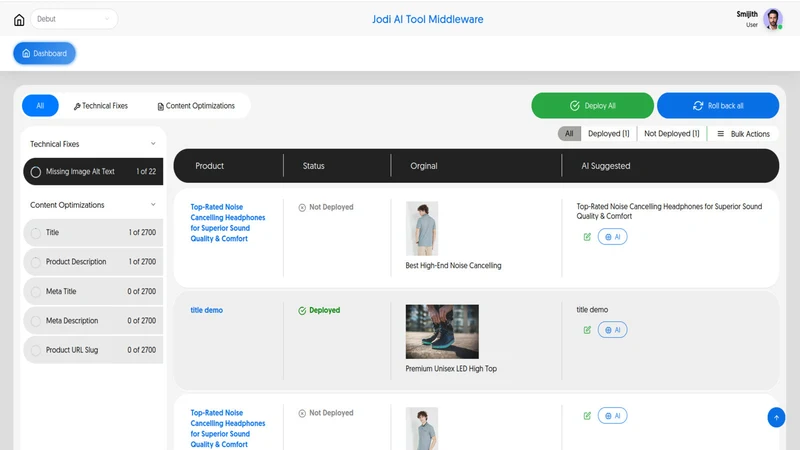Open Bulk Actions menu

(x=743, y=134)
